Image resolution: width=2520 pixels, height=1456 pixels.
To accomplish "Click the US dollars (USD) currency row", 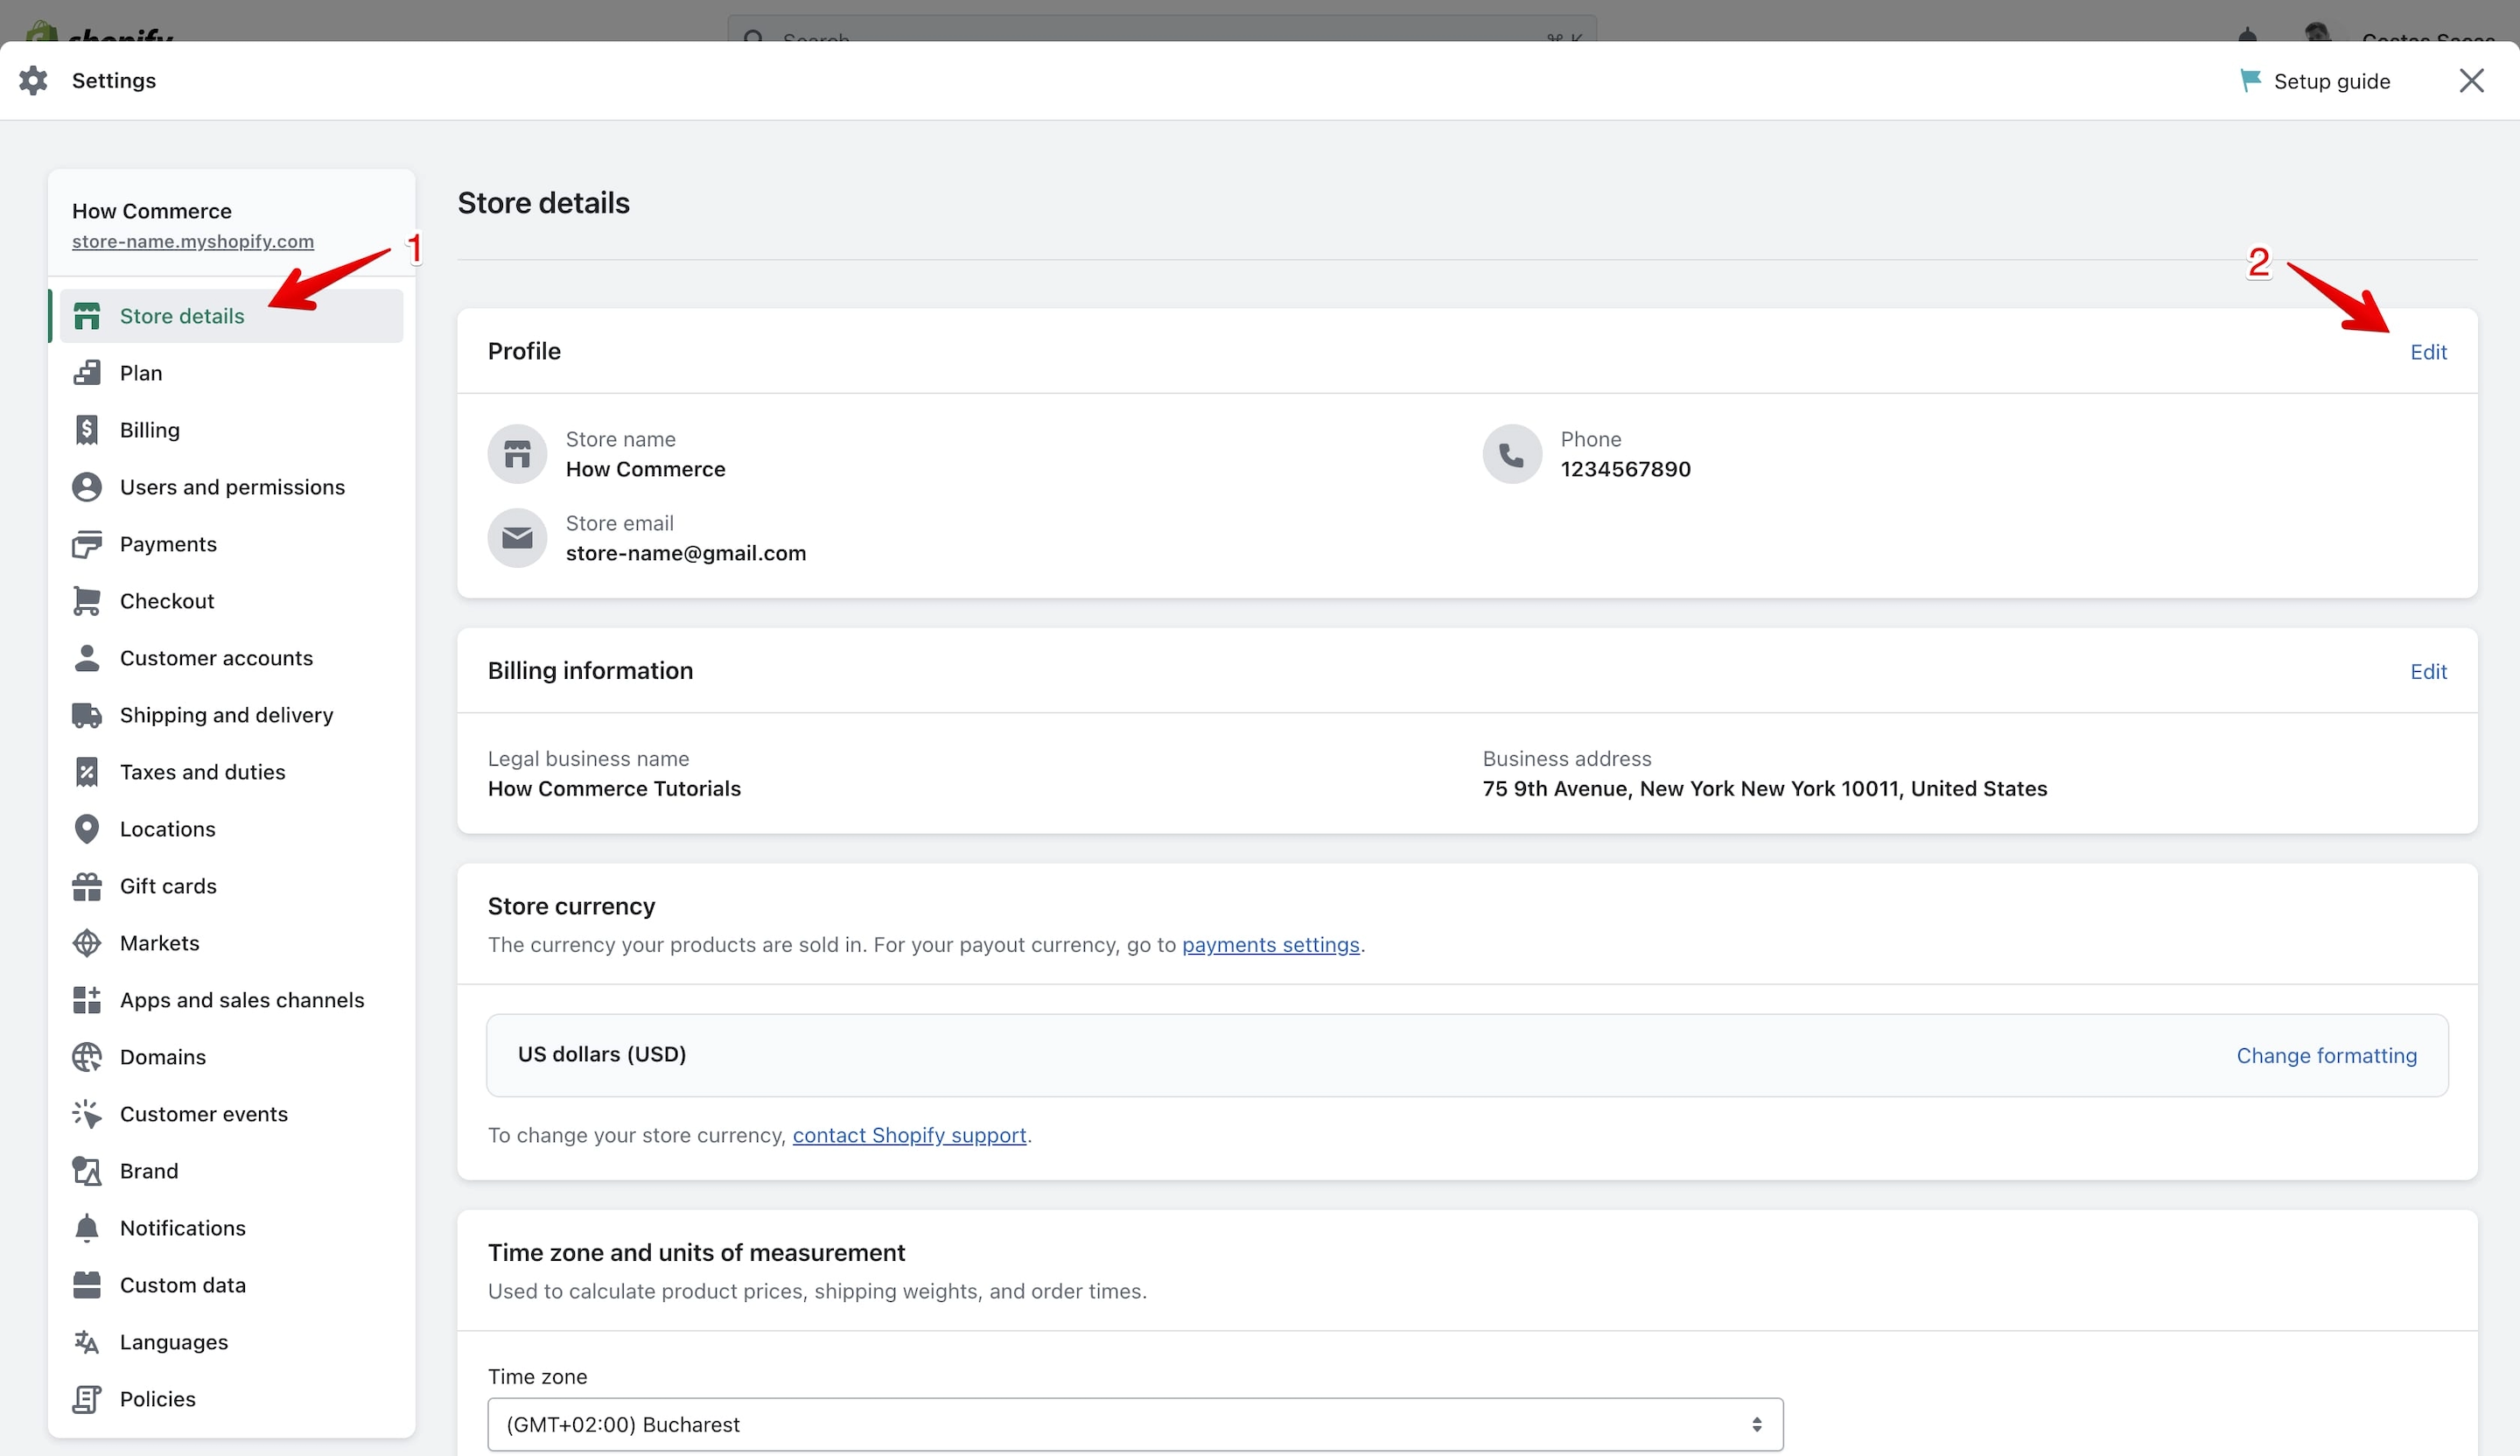I will coord(1467,1055).
